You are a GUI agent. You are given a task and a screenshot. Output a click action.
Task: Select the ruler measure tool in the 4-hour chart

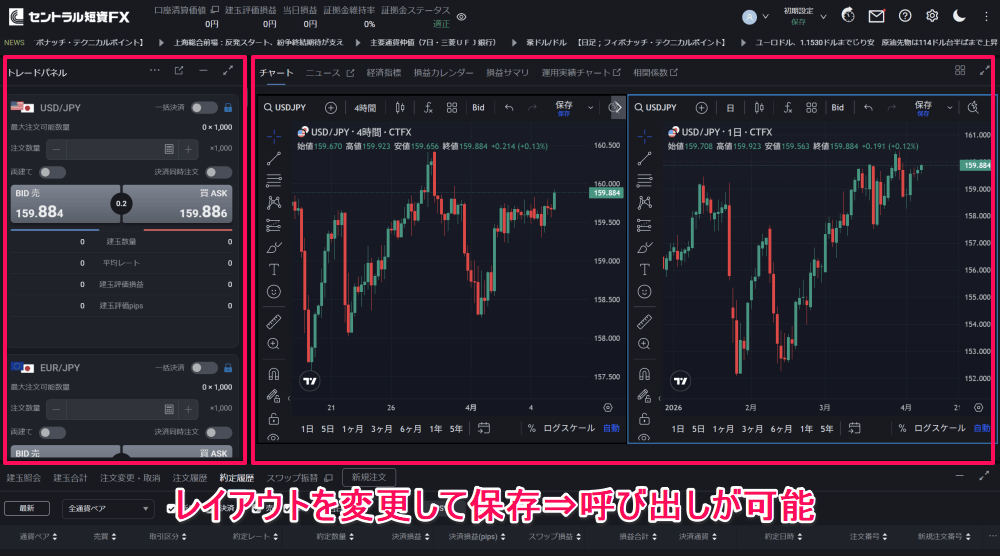coord(274,321)
